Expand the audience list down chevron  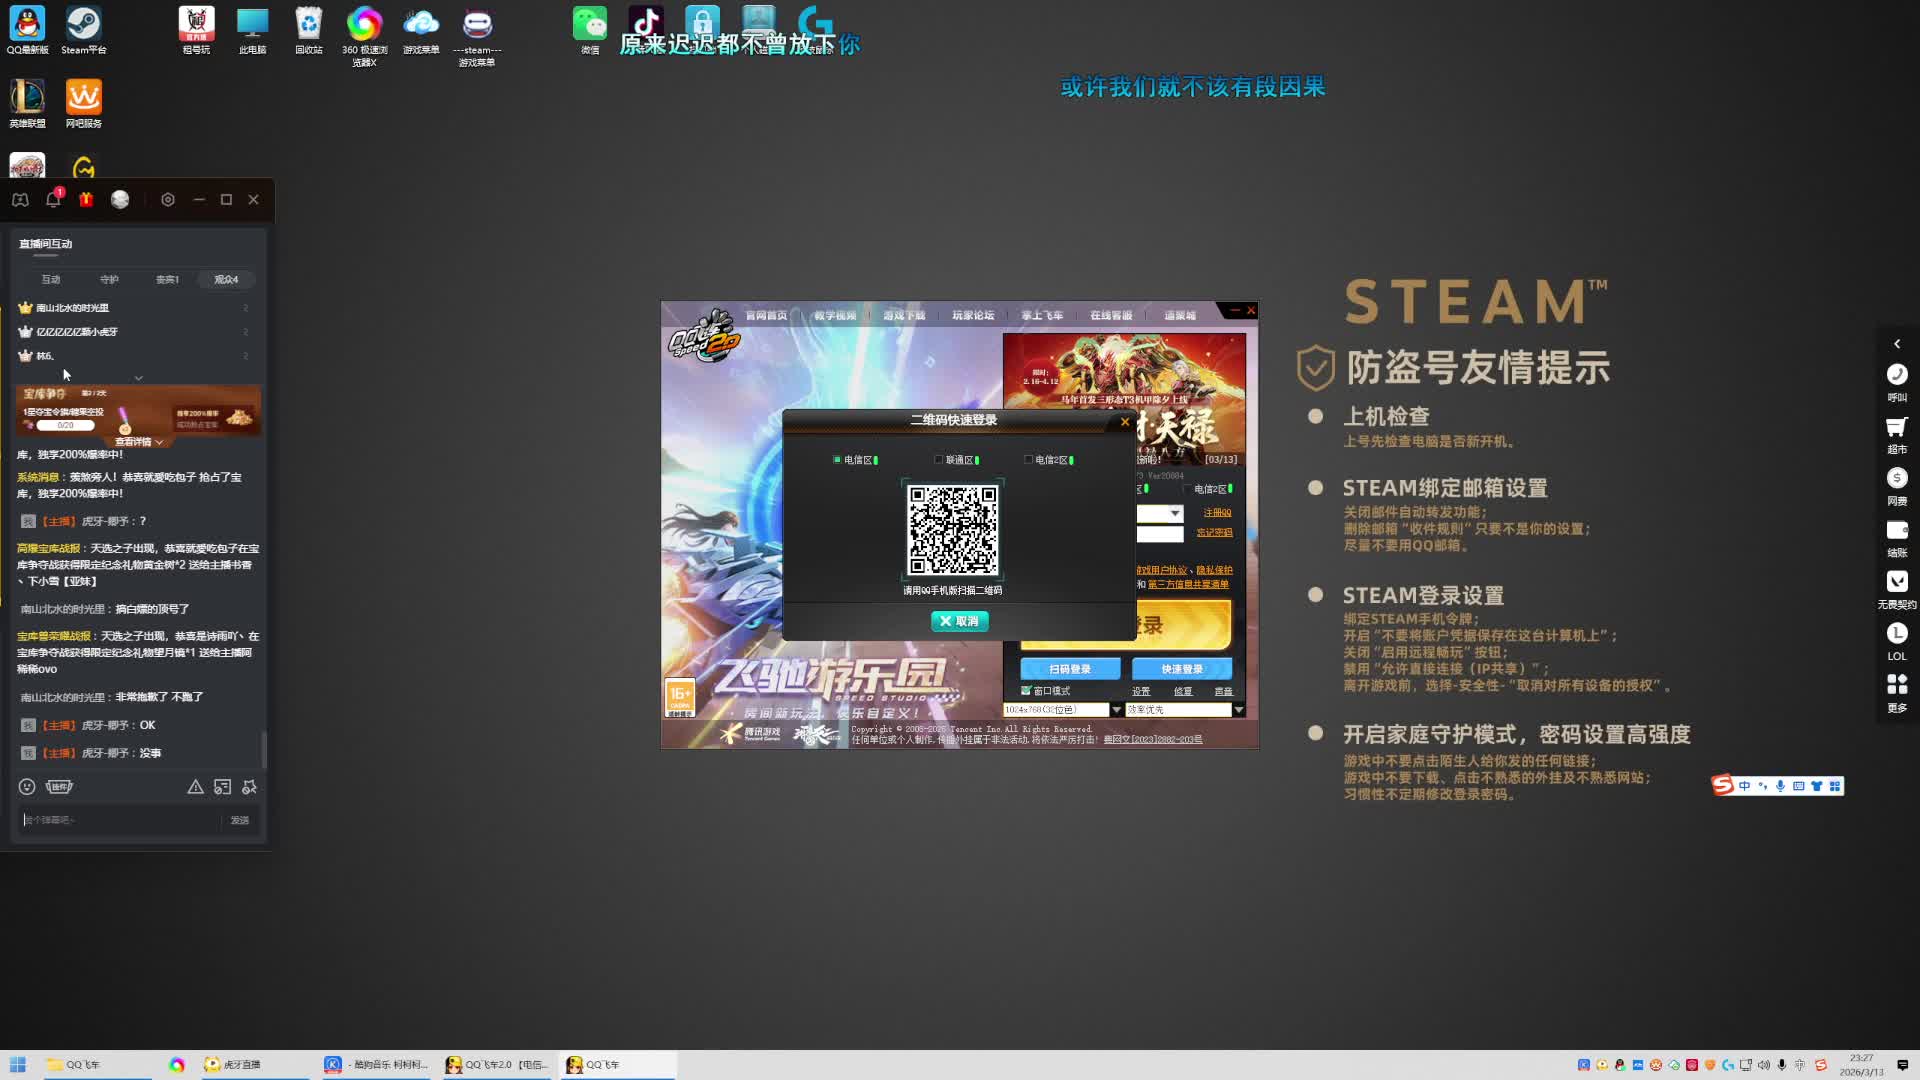pyautogui.click(x=139, y=378)
